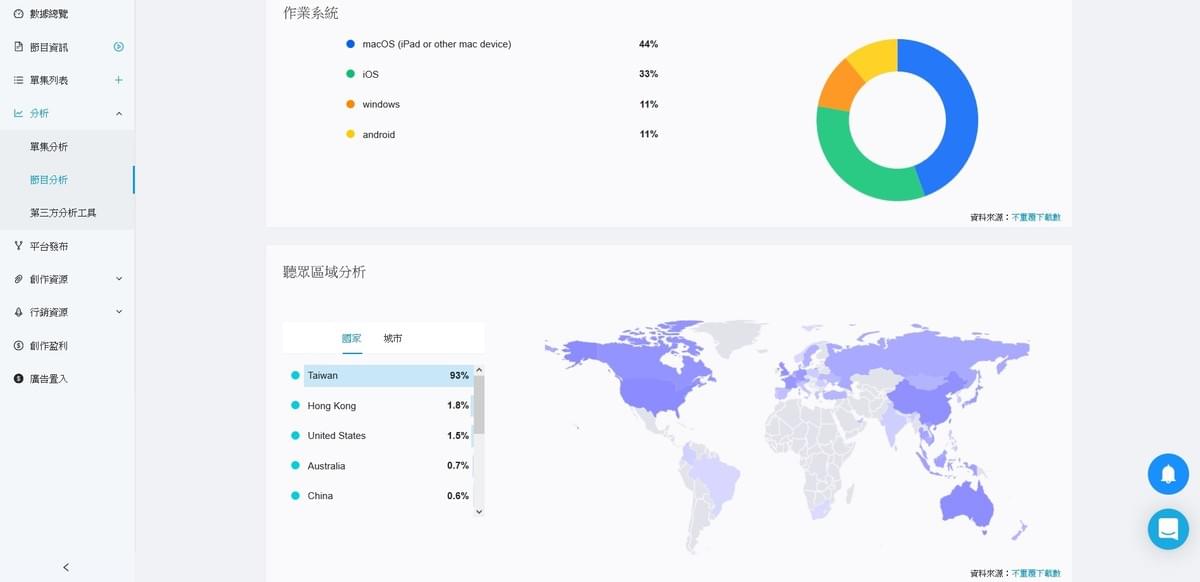Select the Australia row

coord(379,466)
